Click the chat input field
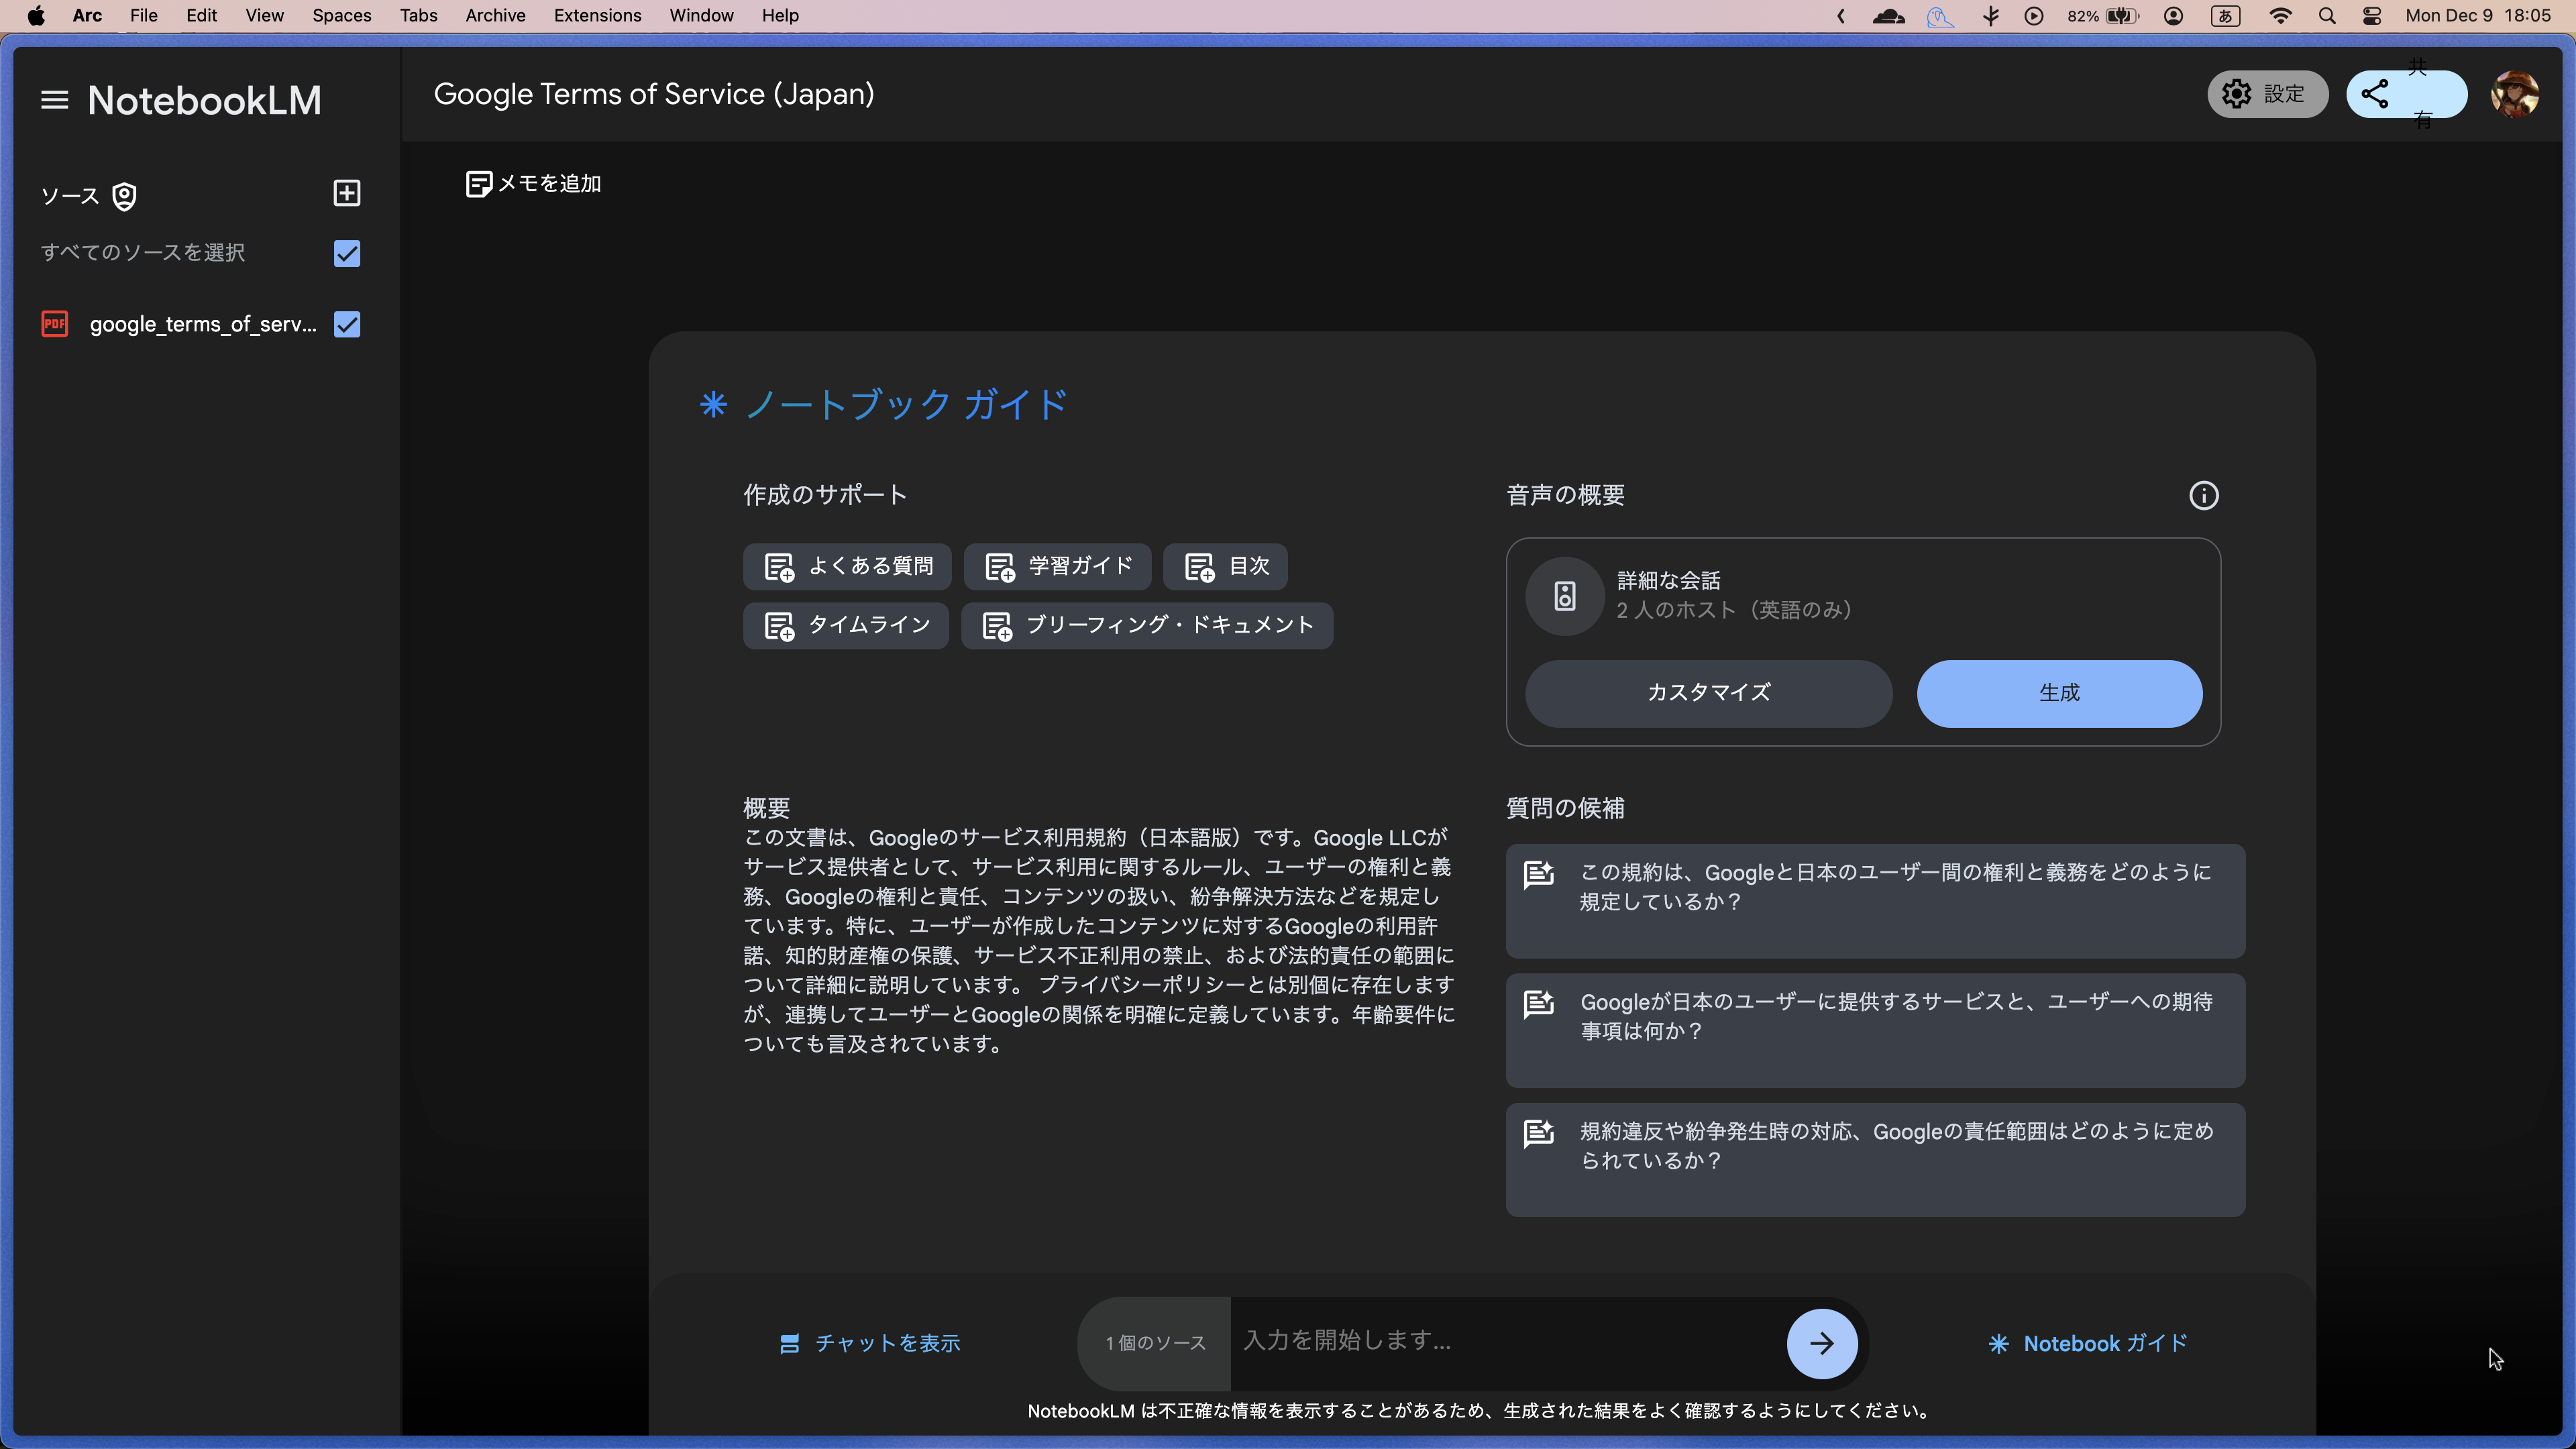The width and height of the screenshot is (2576, 1449). 1450,1341
